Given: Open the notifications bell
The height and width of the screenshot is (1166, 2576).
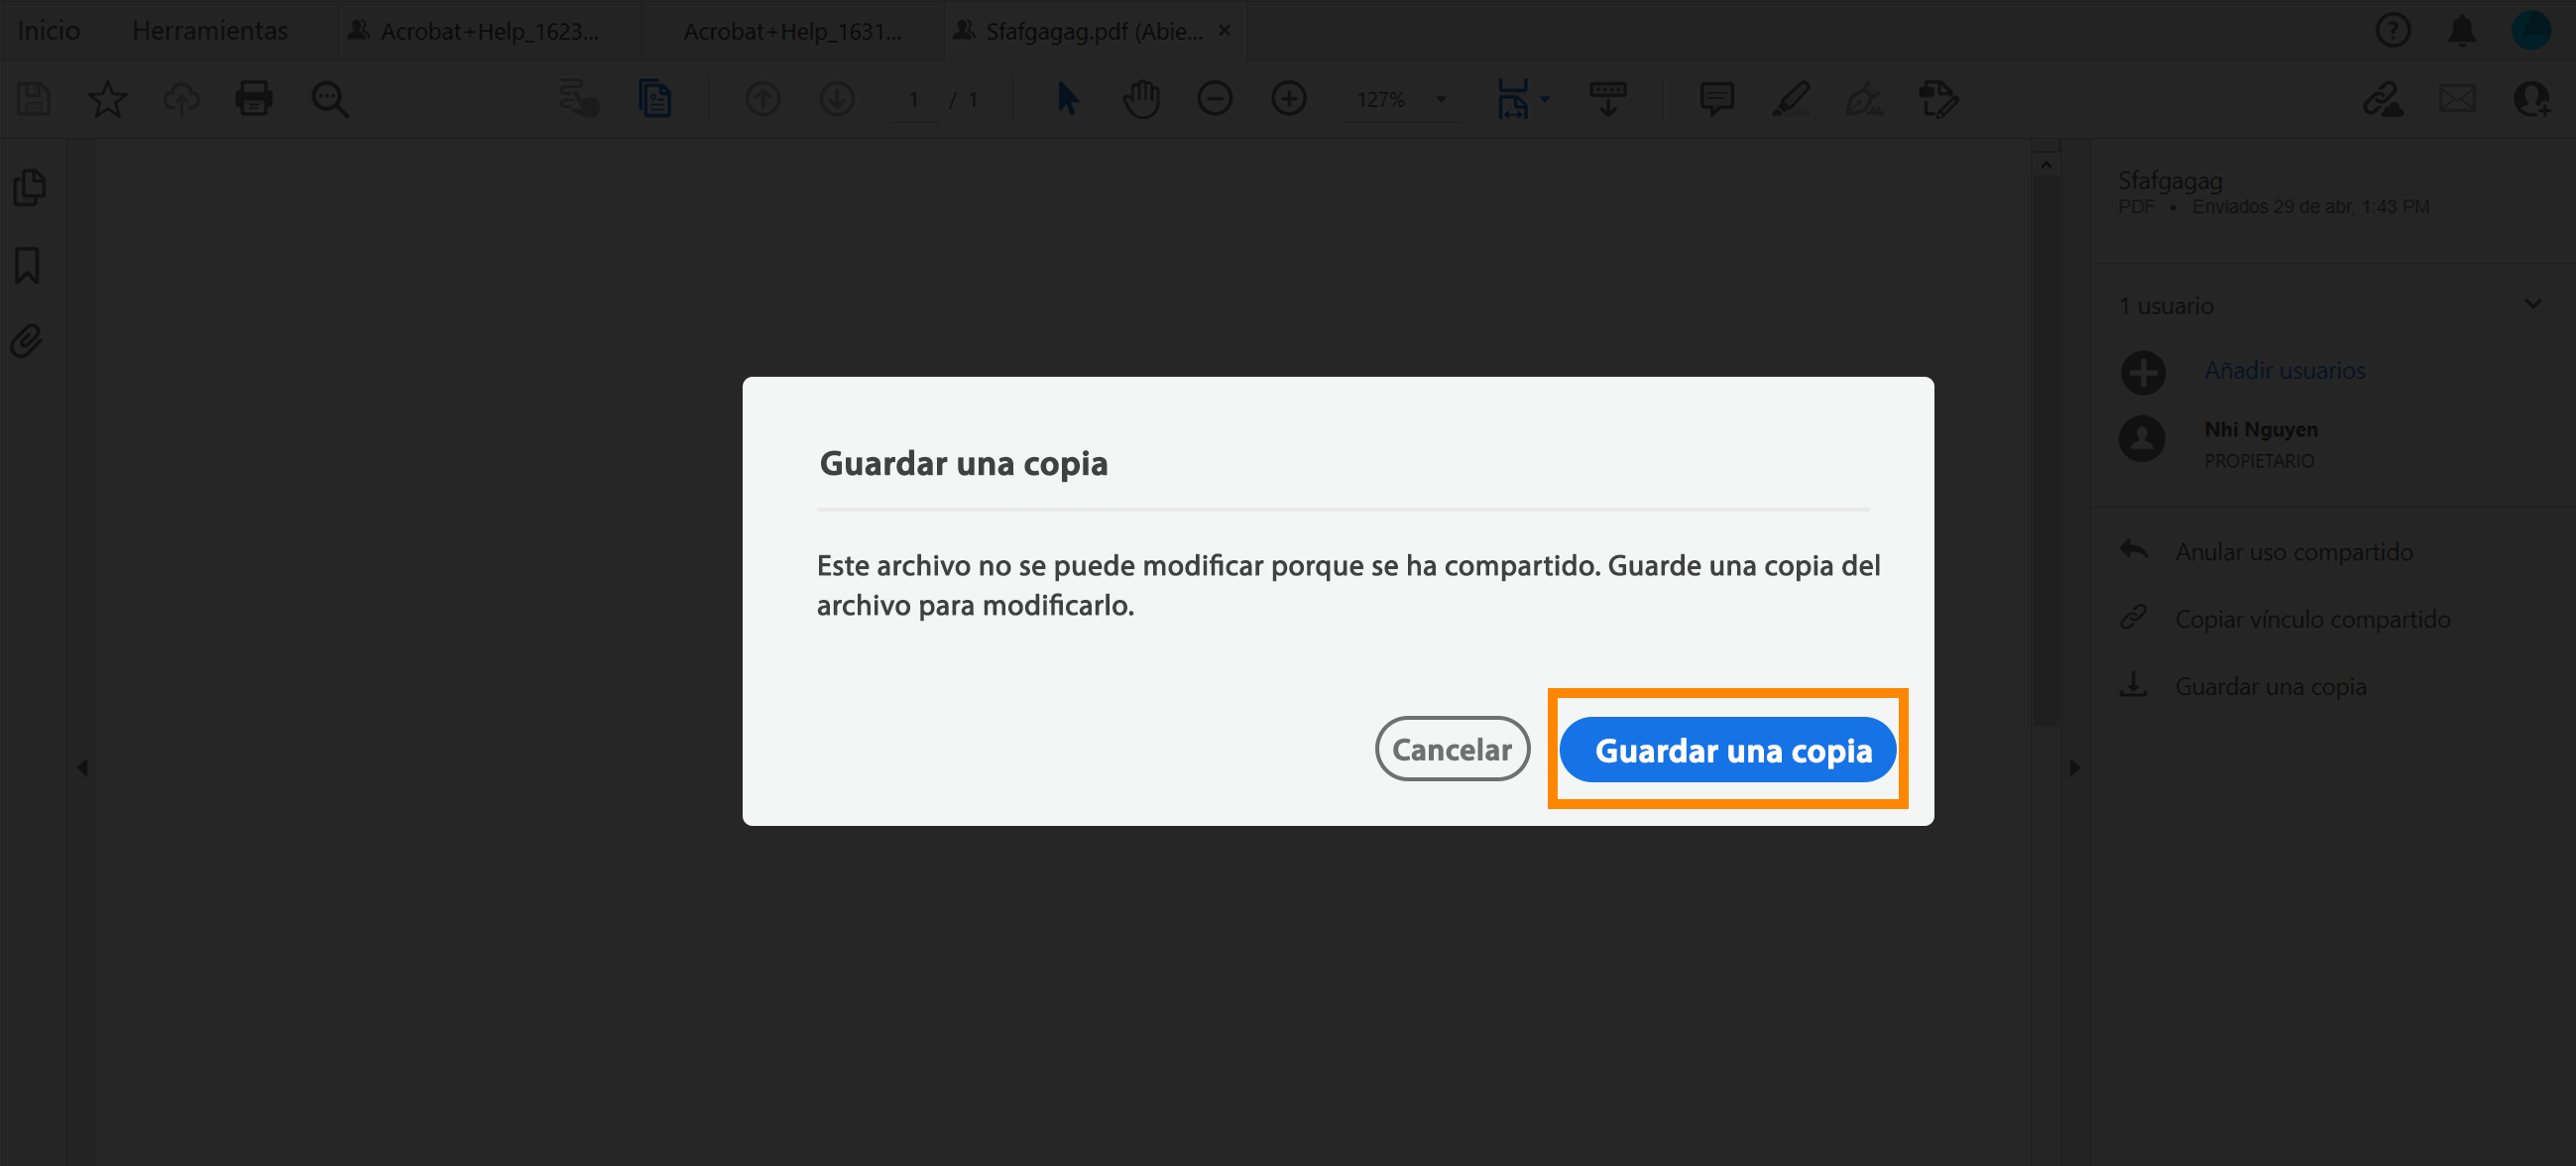Looking at the screenshot, I should tap(2462, 30).
